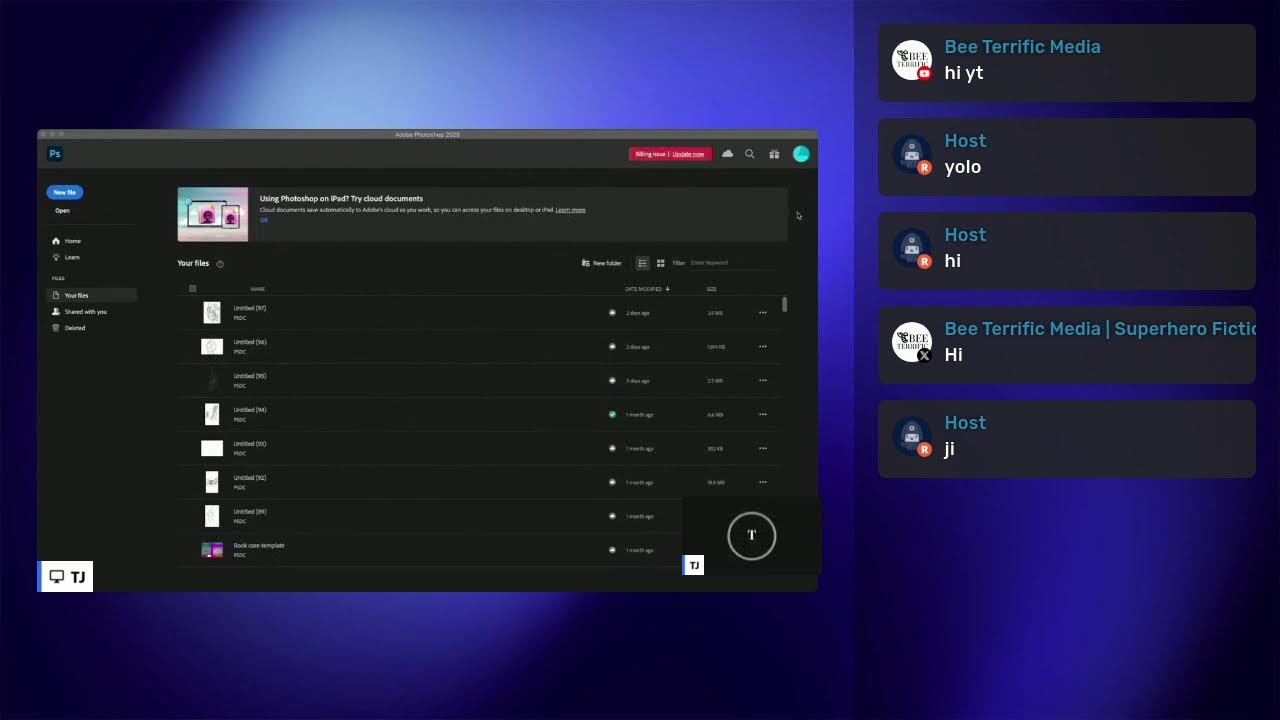
Task: Click the Photoshop Ps logo icon
Action: (x=55, y=154)
